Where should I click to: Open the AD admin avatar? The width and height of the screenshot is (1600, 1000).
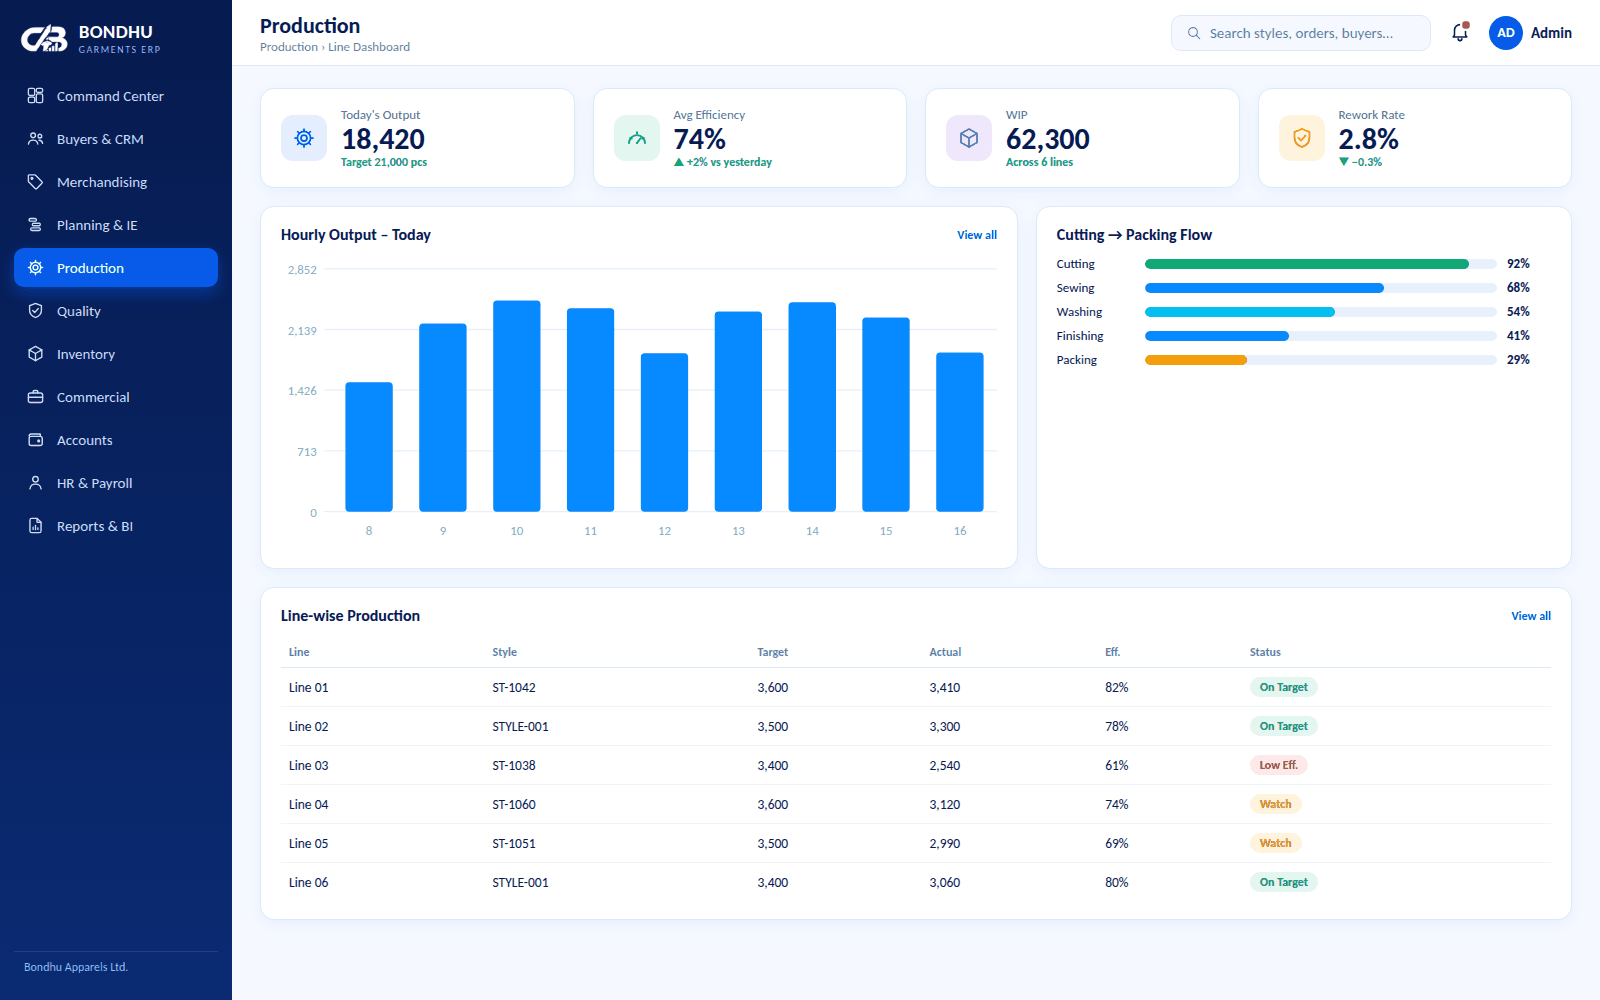[x=1505, y=33]
